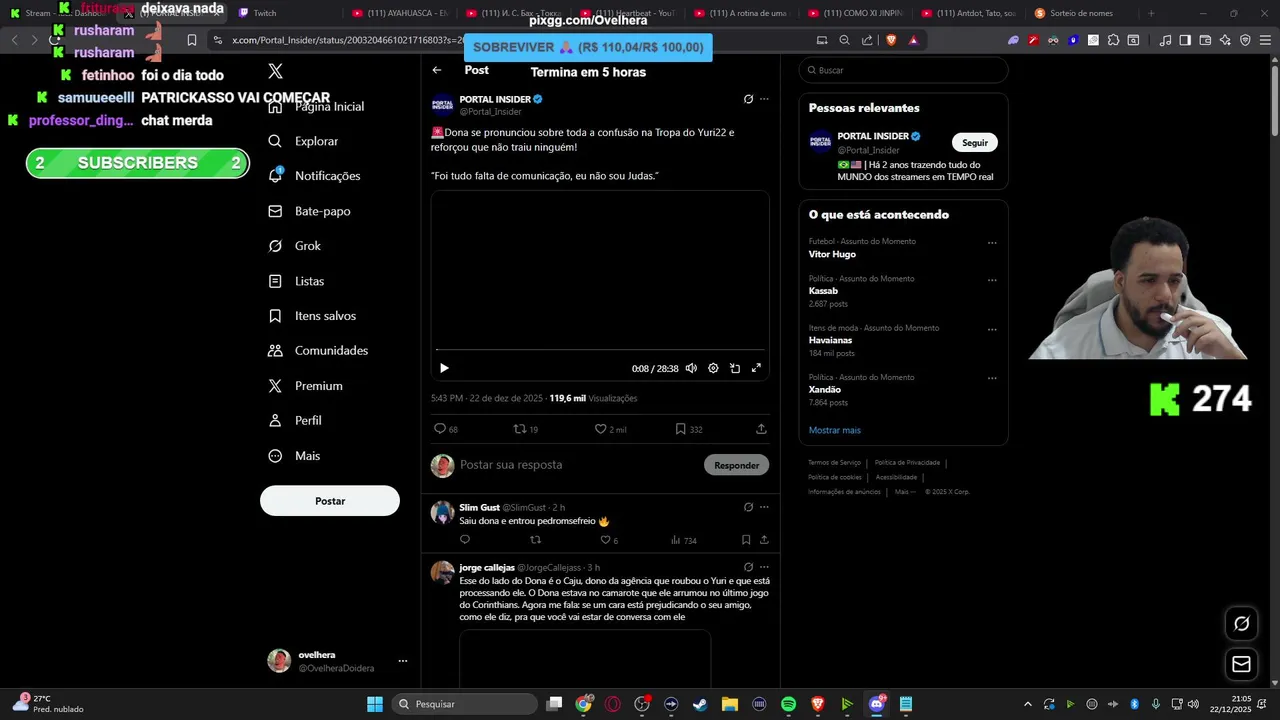The height and width of the screenshot is (720, 1280).
Task: Open Windows Start menu
Action: [x=375, y=704]
